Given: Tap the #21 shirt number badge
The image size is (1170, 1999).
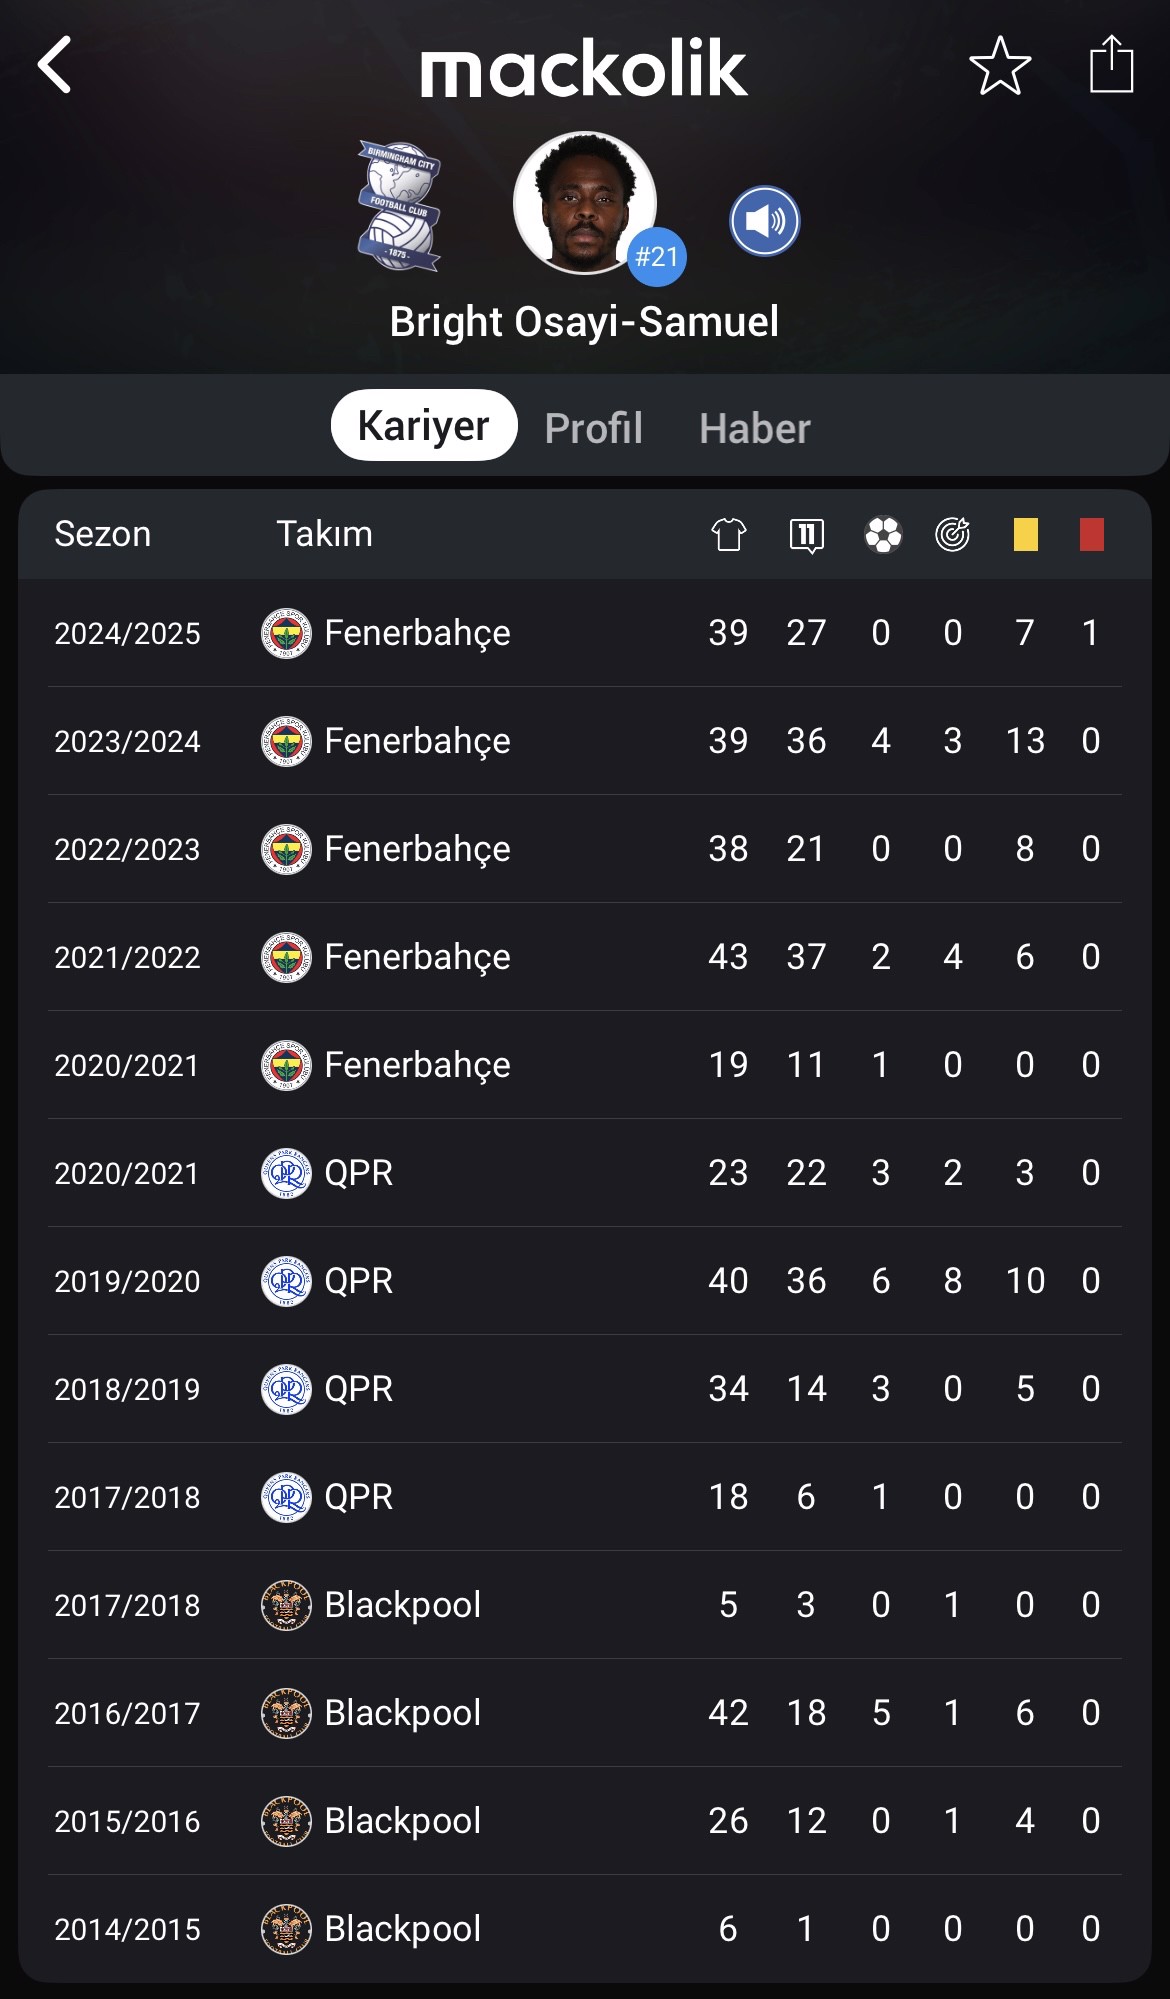Looking at the screenshot, I should [x=657, y=257].
